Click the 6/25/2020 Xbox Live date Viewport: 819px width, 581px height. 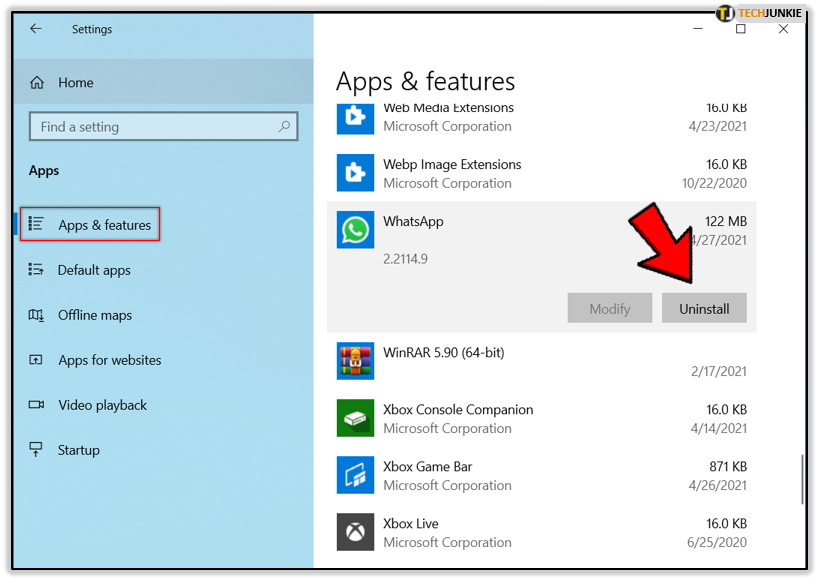click(x=717, y=542)
